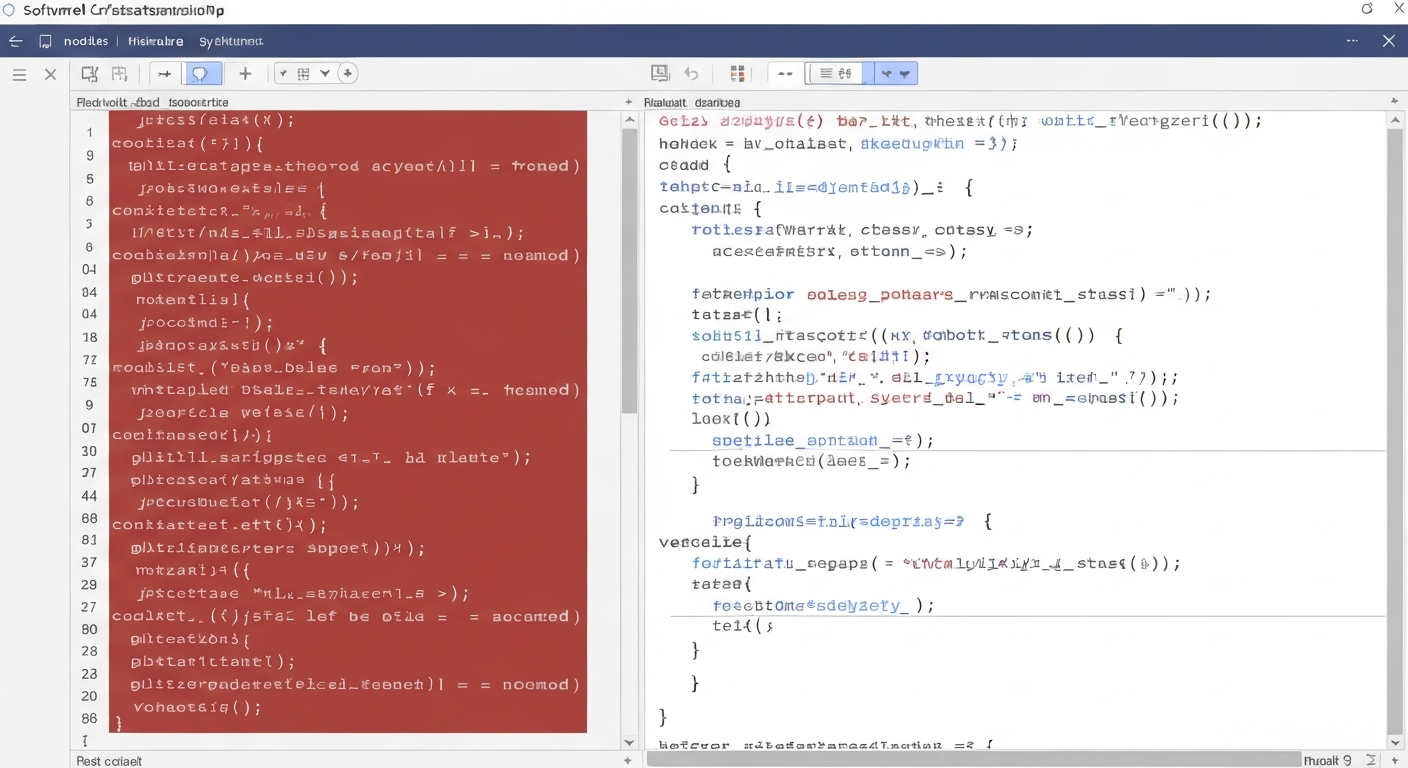Image resolution: width=1408 pixels, height=768 pixels.
Task: Click the checkmark dropdown in the left toolbar group
Action: [283, 74]
